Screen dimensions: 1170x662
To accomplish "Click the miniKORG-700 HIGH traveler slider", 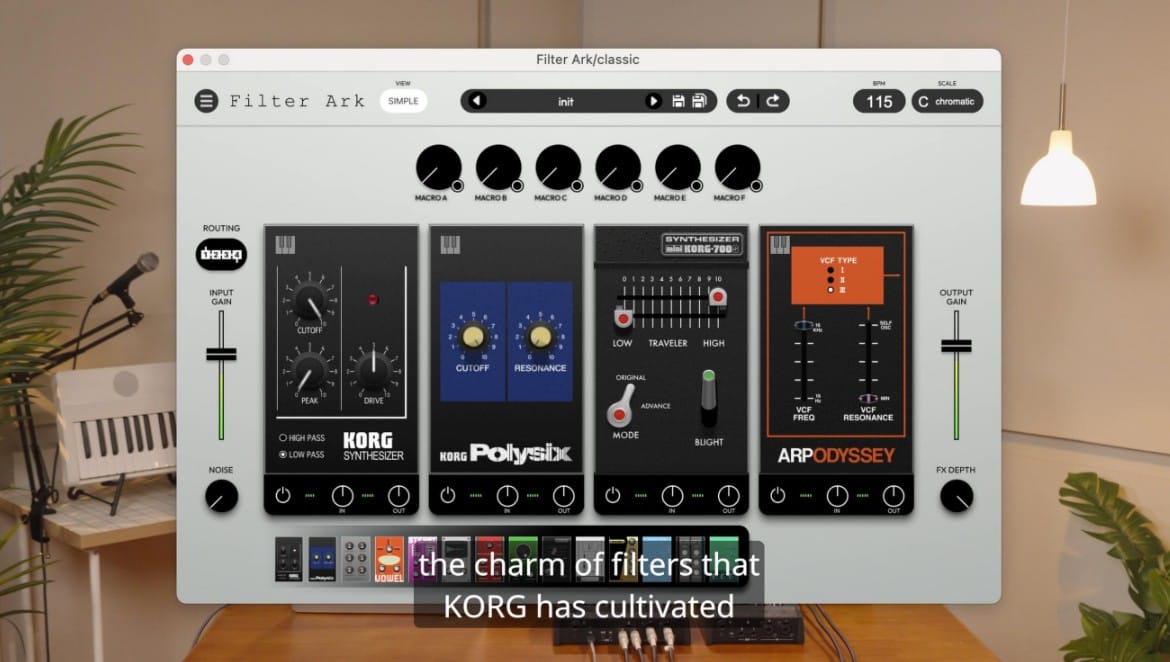I will 717,297.
